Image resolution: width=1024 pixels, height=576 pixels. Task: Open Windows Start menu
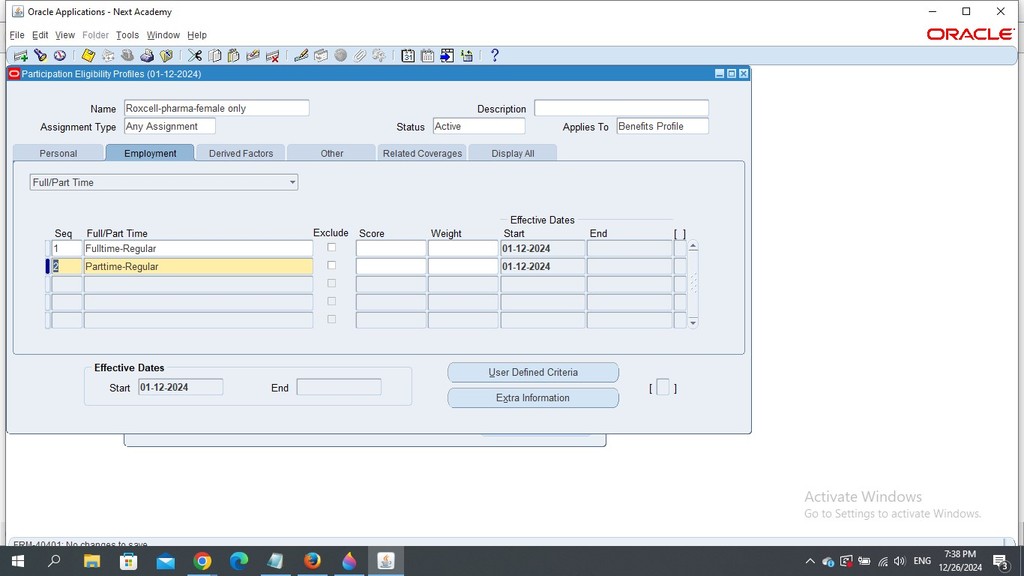pyautogui.click(x=18, y=561)
